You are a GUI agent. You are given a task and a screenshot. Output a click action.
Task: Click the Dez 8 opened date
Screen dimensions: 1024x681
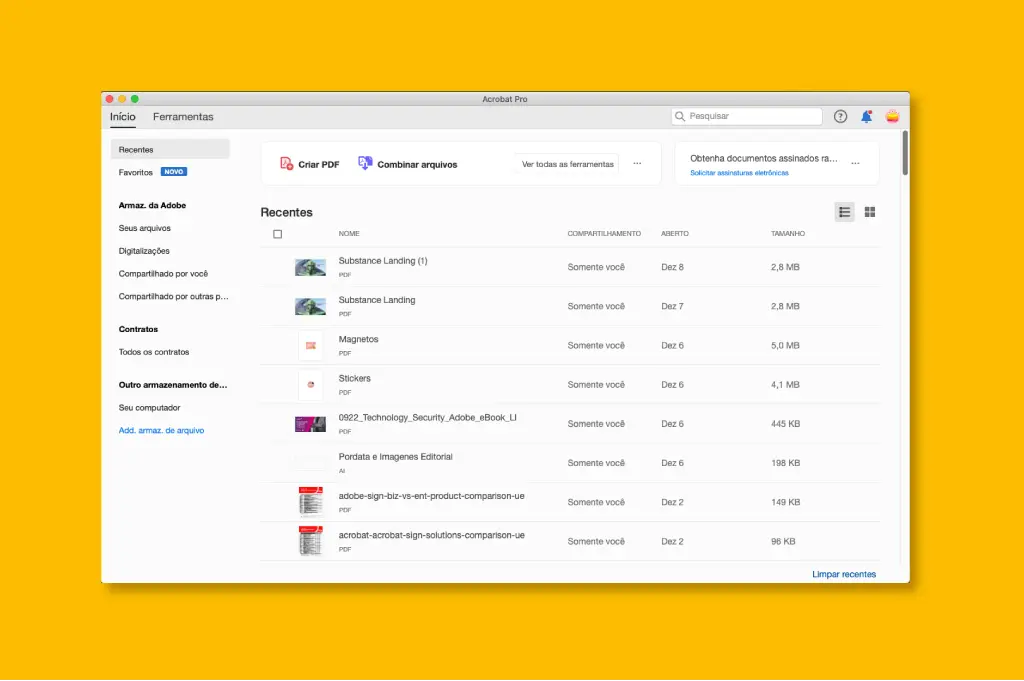tap(672, 267)
